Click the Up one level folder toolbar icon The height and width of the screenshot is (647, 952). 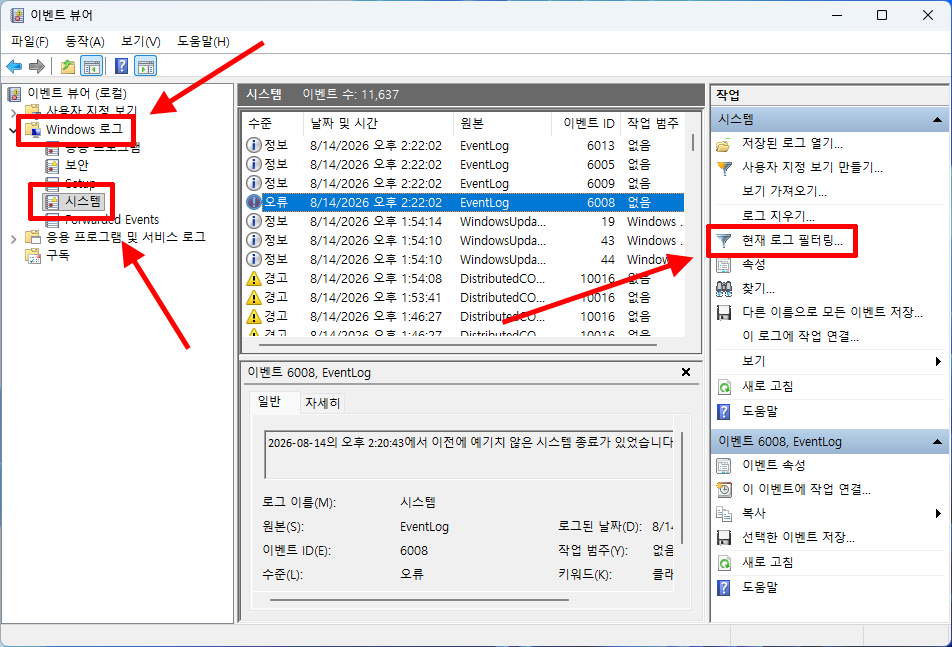click(68, 66)
